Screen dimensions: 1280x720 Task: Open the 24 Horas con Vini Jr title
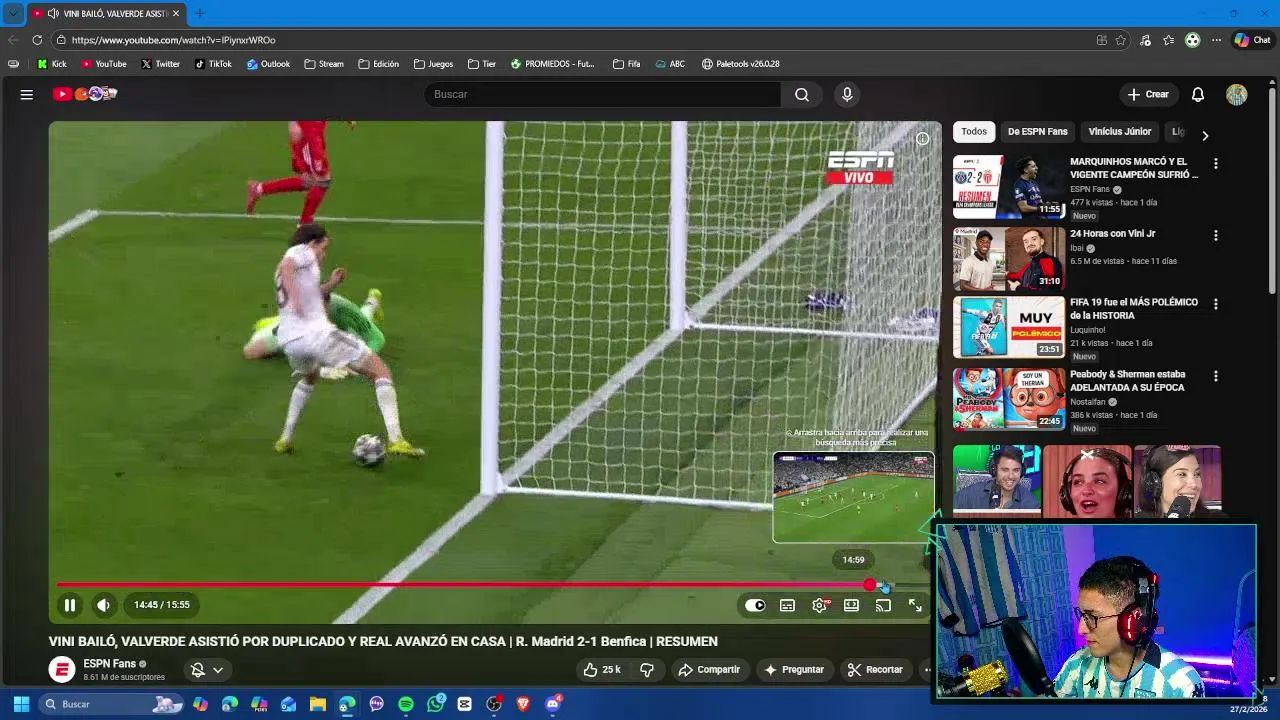click(1113, 234)
